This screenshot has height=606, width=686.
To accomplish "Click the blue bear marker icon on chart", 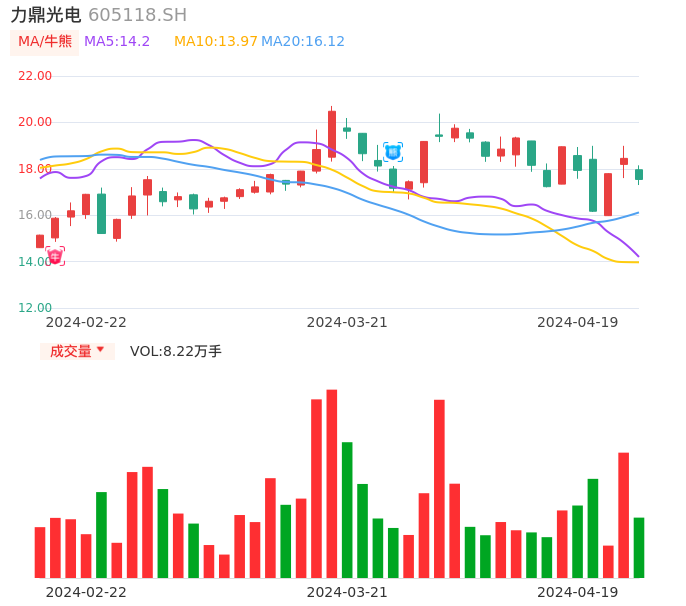I will 393,152.
